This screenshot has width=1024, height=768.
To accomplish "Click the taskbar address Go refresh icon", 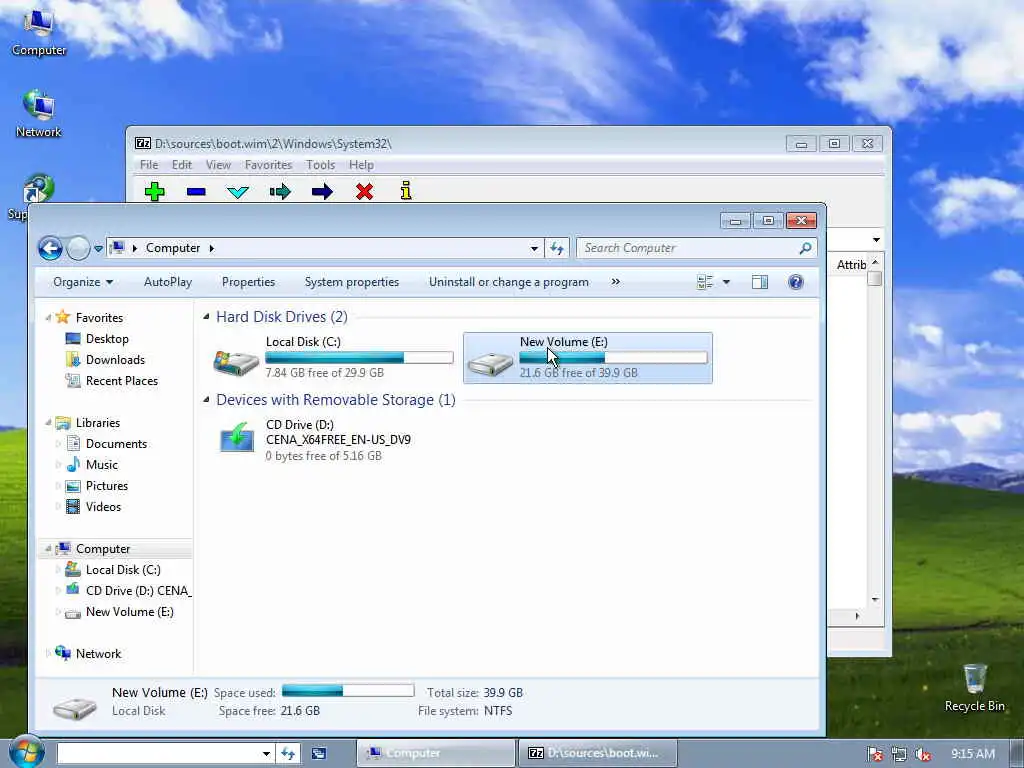I will [x=288, y=753].
